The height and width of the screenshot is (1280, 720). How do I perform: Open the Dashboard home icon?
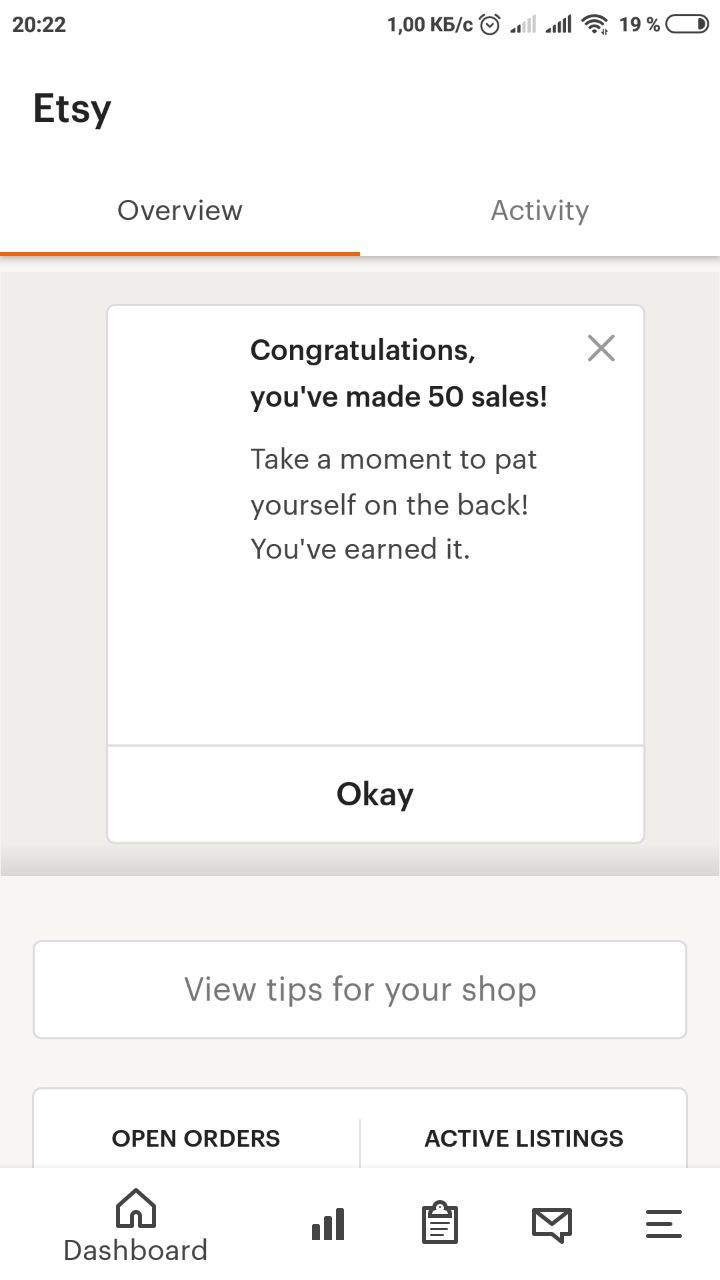pos(136,1207)
